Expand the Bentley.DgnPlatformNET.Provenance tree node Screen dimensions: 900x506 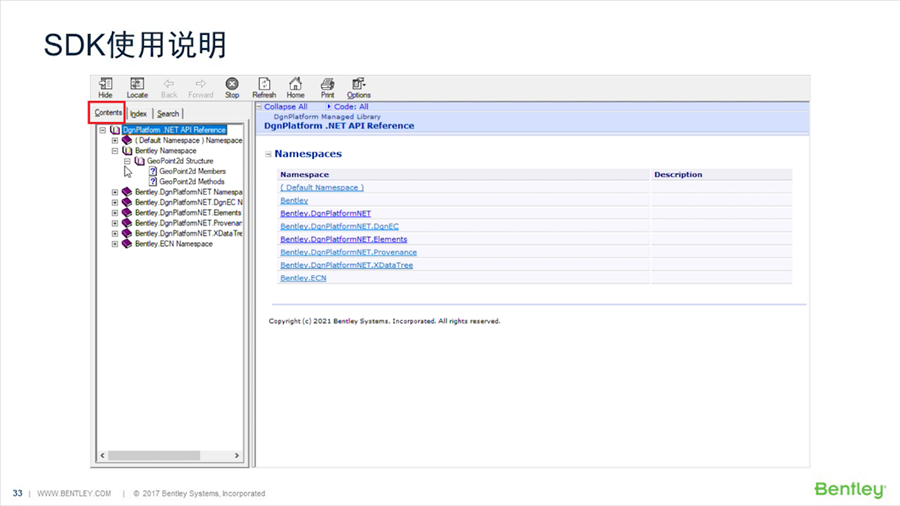pos(115,223)
